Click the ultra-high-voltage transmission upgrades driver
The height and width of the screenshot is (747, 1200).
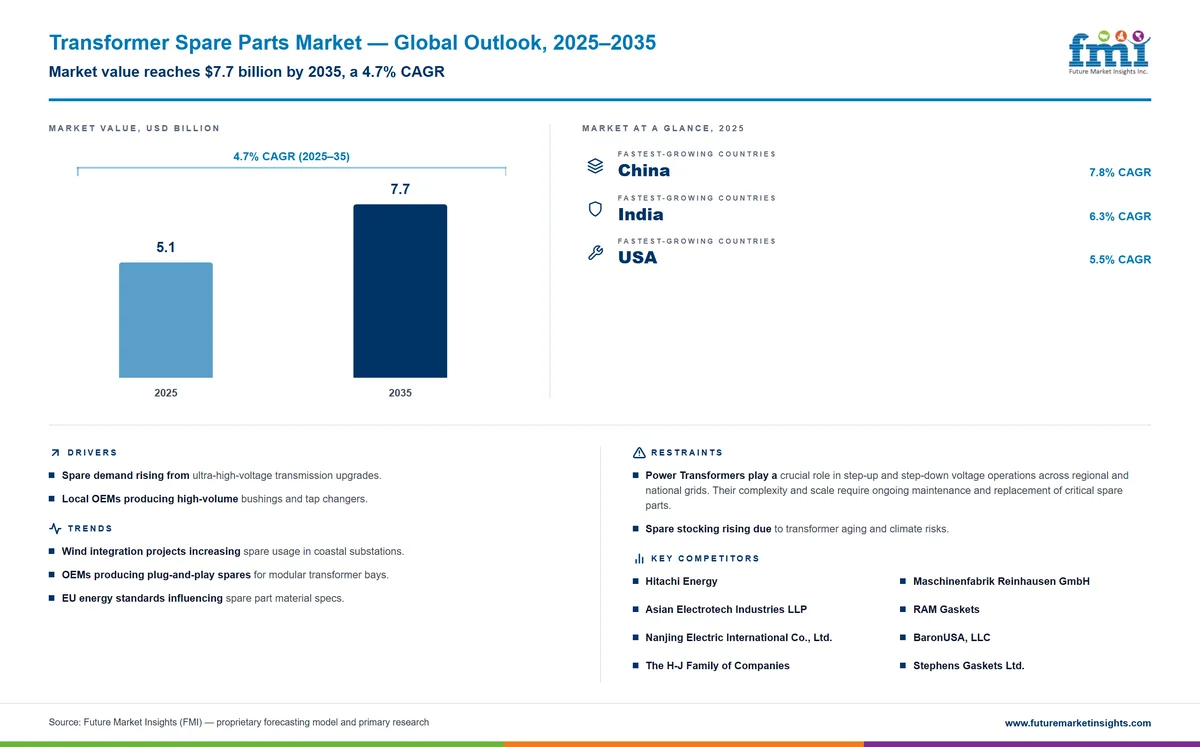pos(221,476)
